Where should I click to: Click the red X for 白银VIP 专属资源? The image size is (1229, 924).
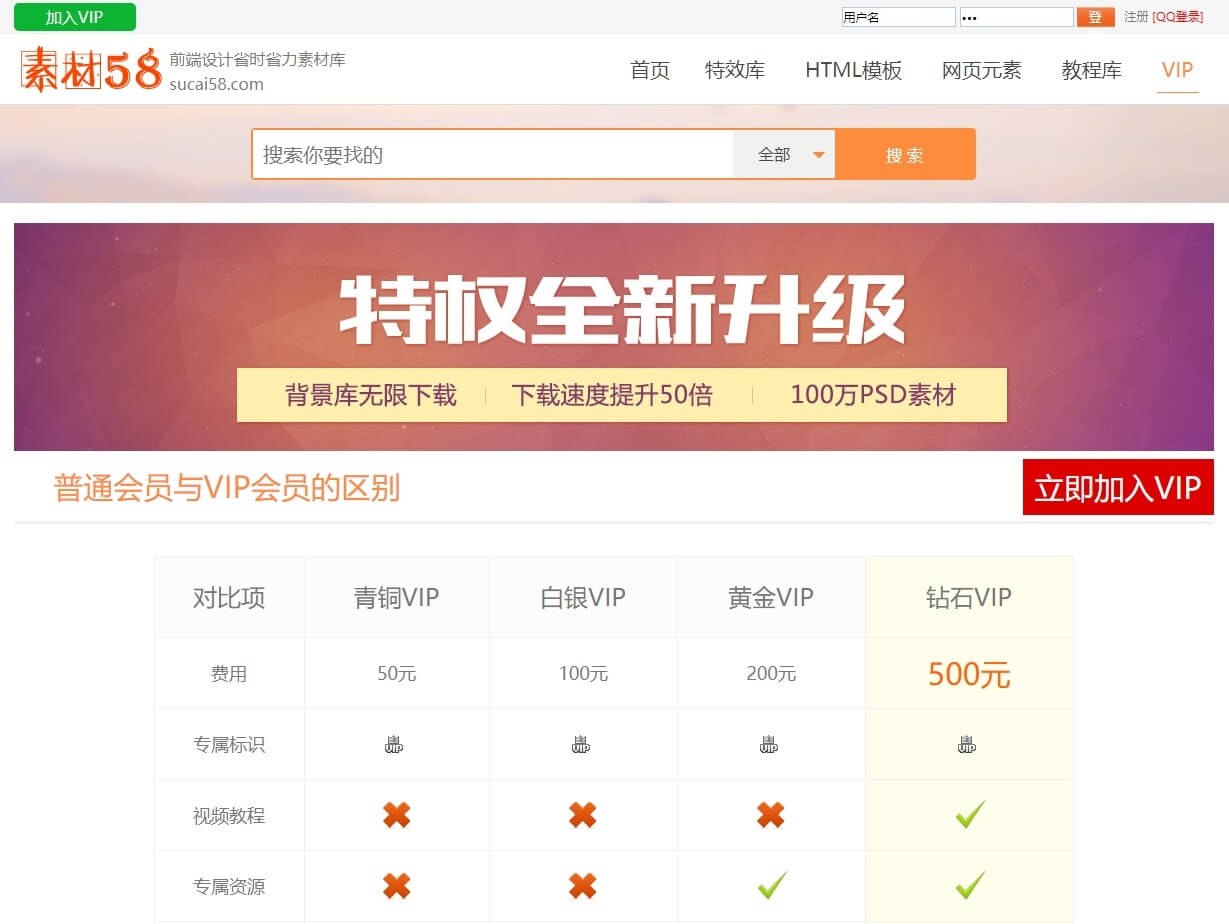(583, 886)
